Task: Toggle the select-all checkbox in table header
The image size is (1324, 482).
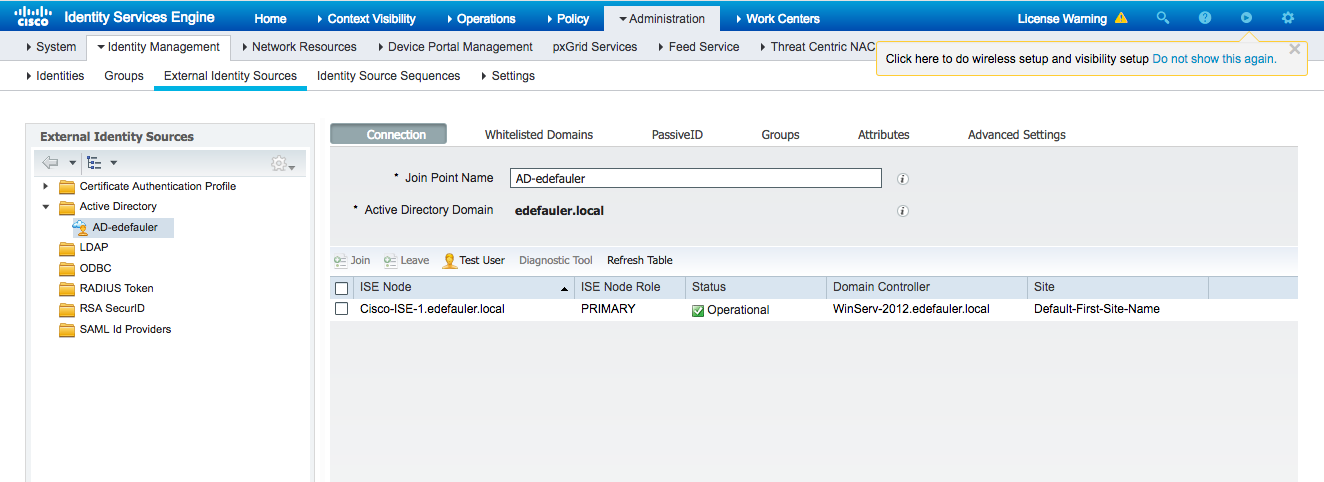Action: (341, 288)
